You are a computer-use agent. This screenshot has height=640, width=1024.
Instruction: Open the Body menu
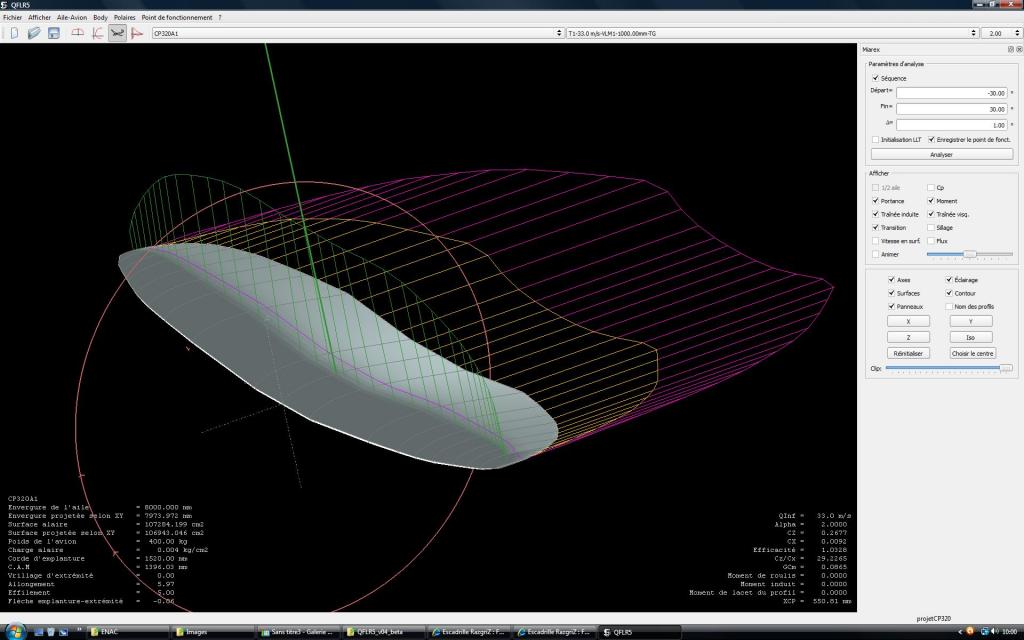click(x=100, y=18)
